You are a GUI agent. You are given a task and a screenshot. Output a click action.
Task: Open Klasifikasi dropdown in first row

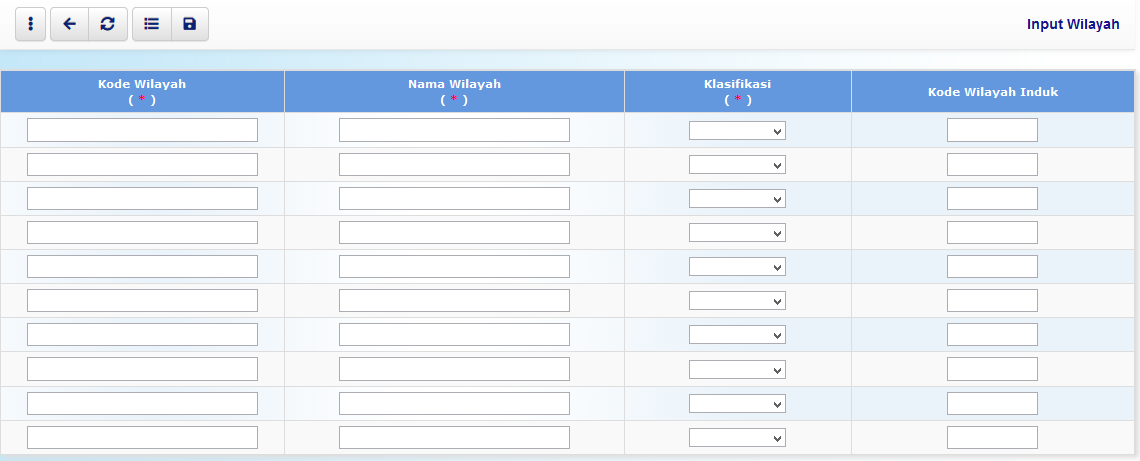pos(737,131)
